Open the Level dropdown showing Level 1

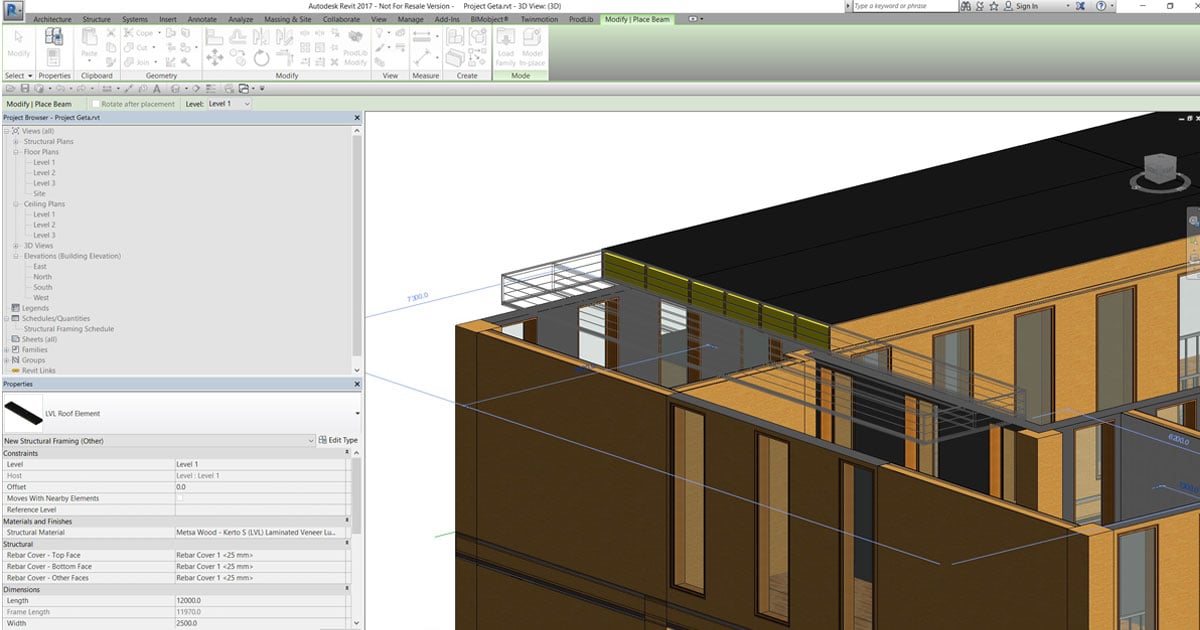pyautogui.click(x=228, y=103)
